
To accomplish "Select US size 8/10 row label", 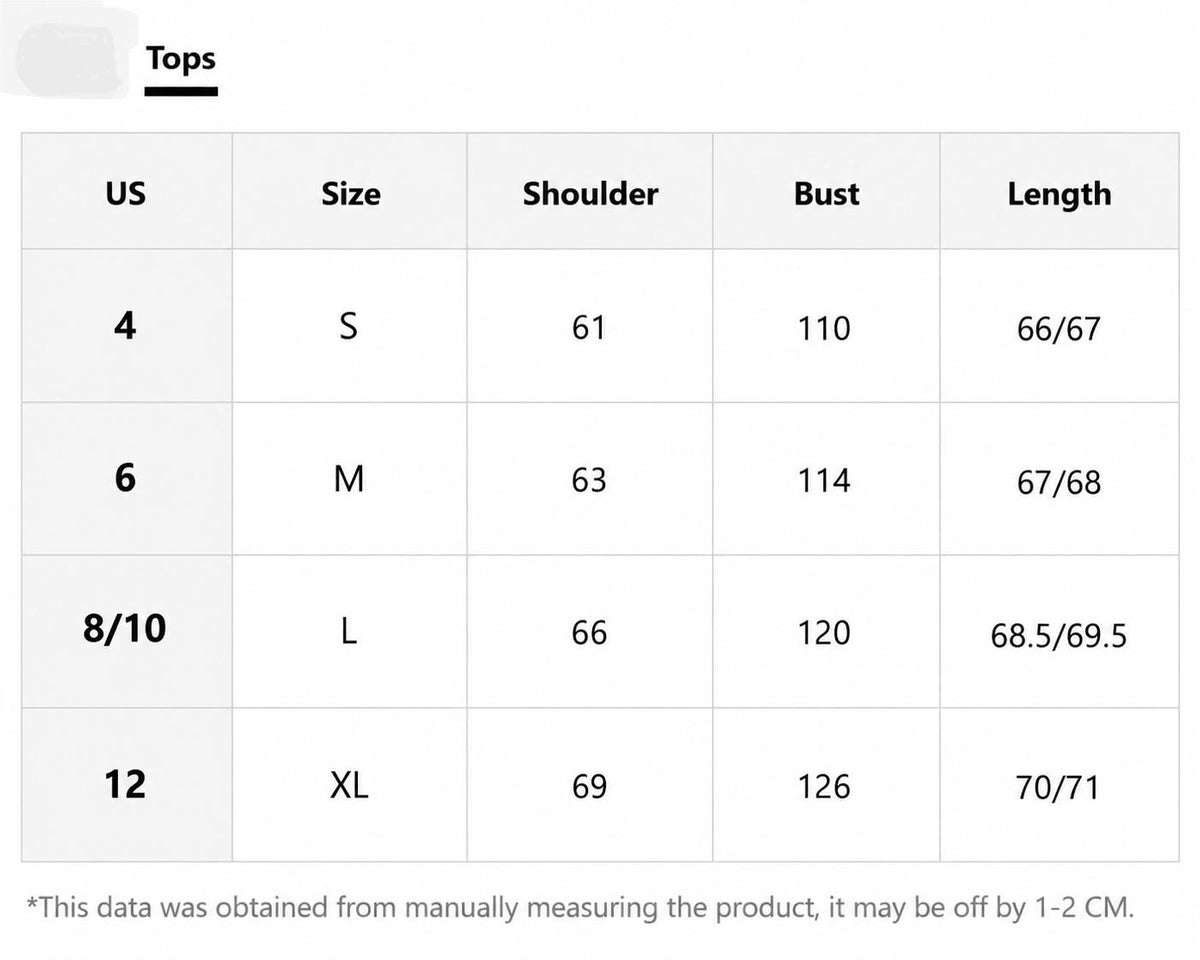I will (x=126, y=631).
